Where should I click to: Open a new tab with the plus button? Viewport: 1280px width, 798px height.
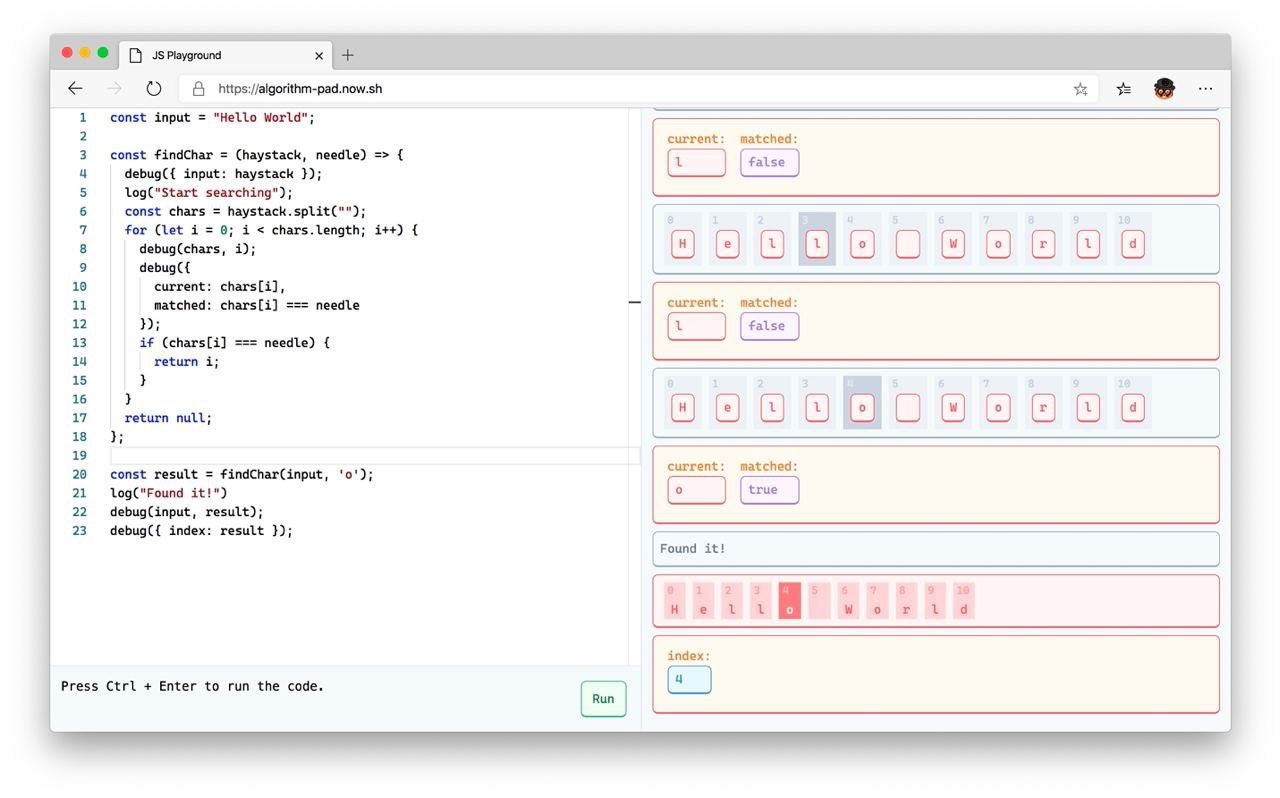point(347,55)
